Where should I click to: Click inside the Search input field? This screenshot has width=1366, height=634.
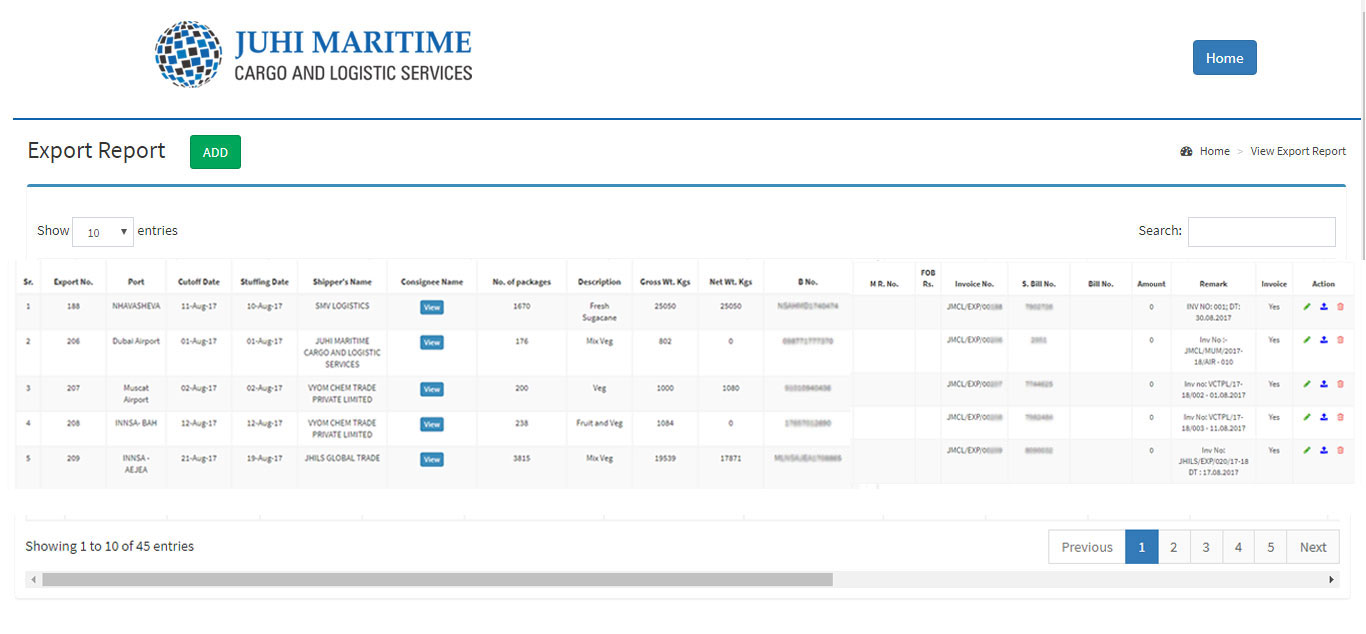[x=1261, y=232]
